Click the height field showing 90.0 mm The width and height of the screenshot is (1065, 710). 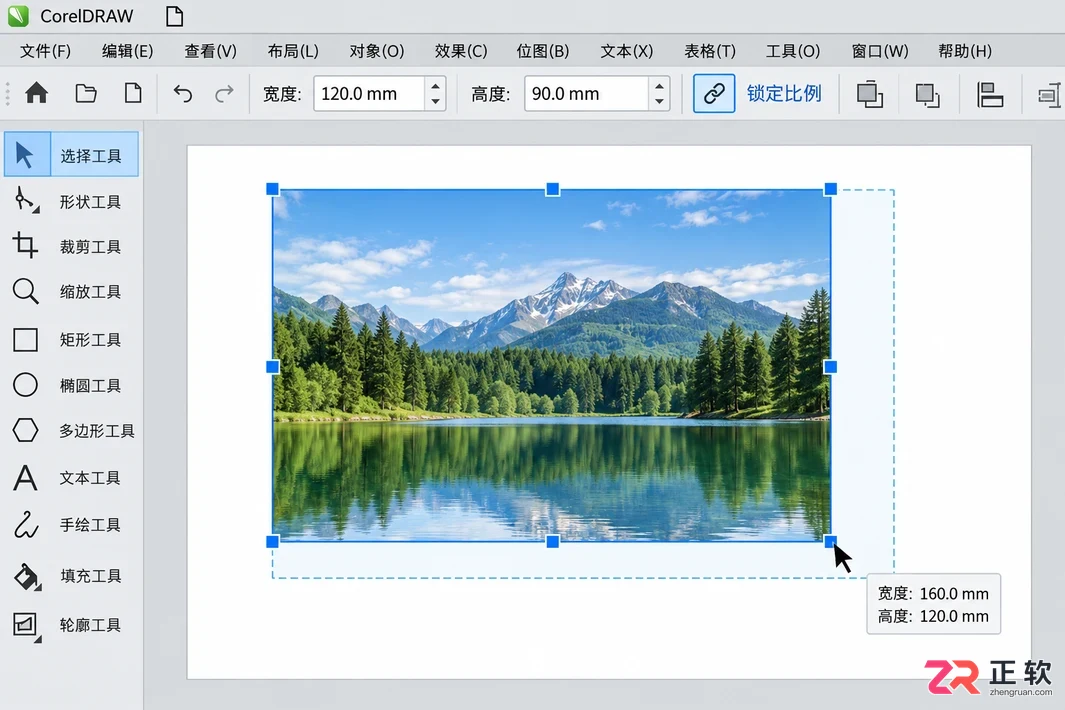coord(587,93)
